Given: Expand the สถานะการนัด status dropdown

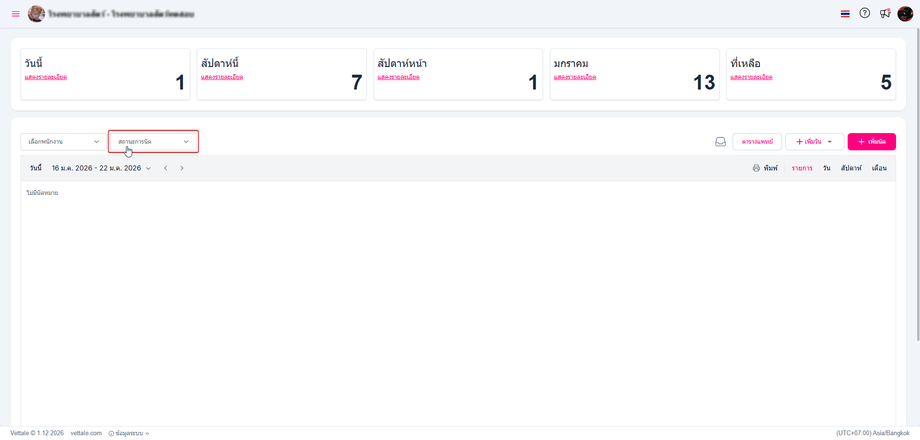Looking at the screenshot, I should 154,142.
